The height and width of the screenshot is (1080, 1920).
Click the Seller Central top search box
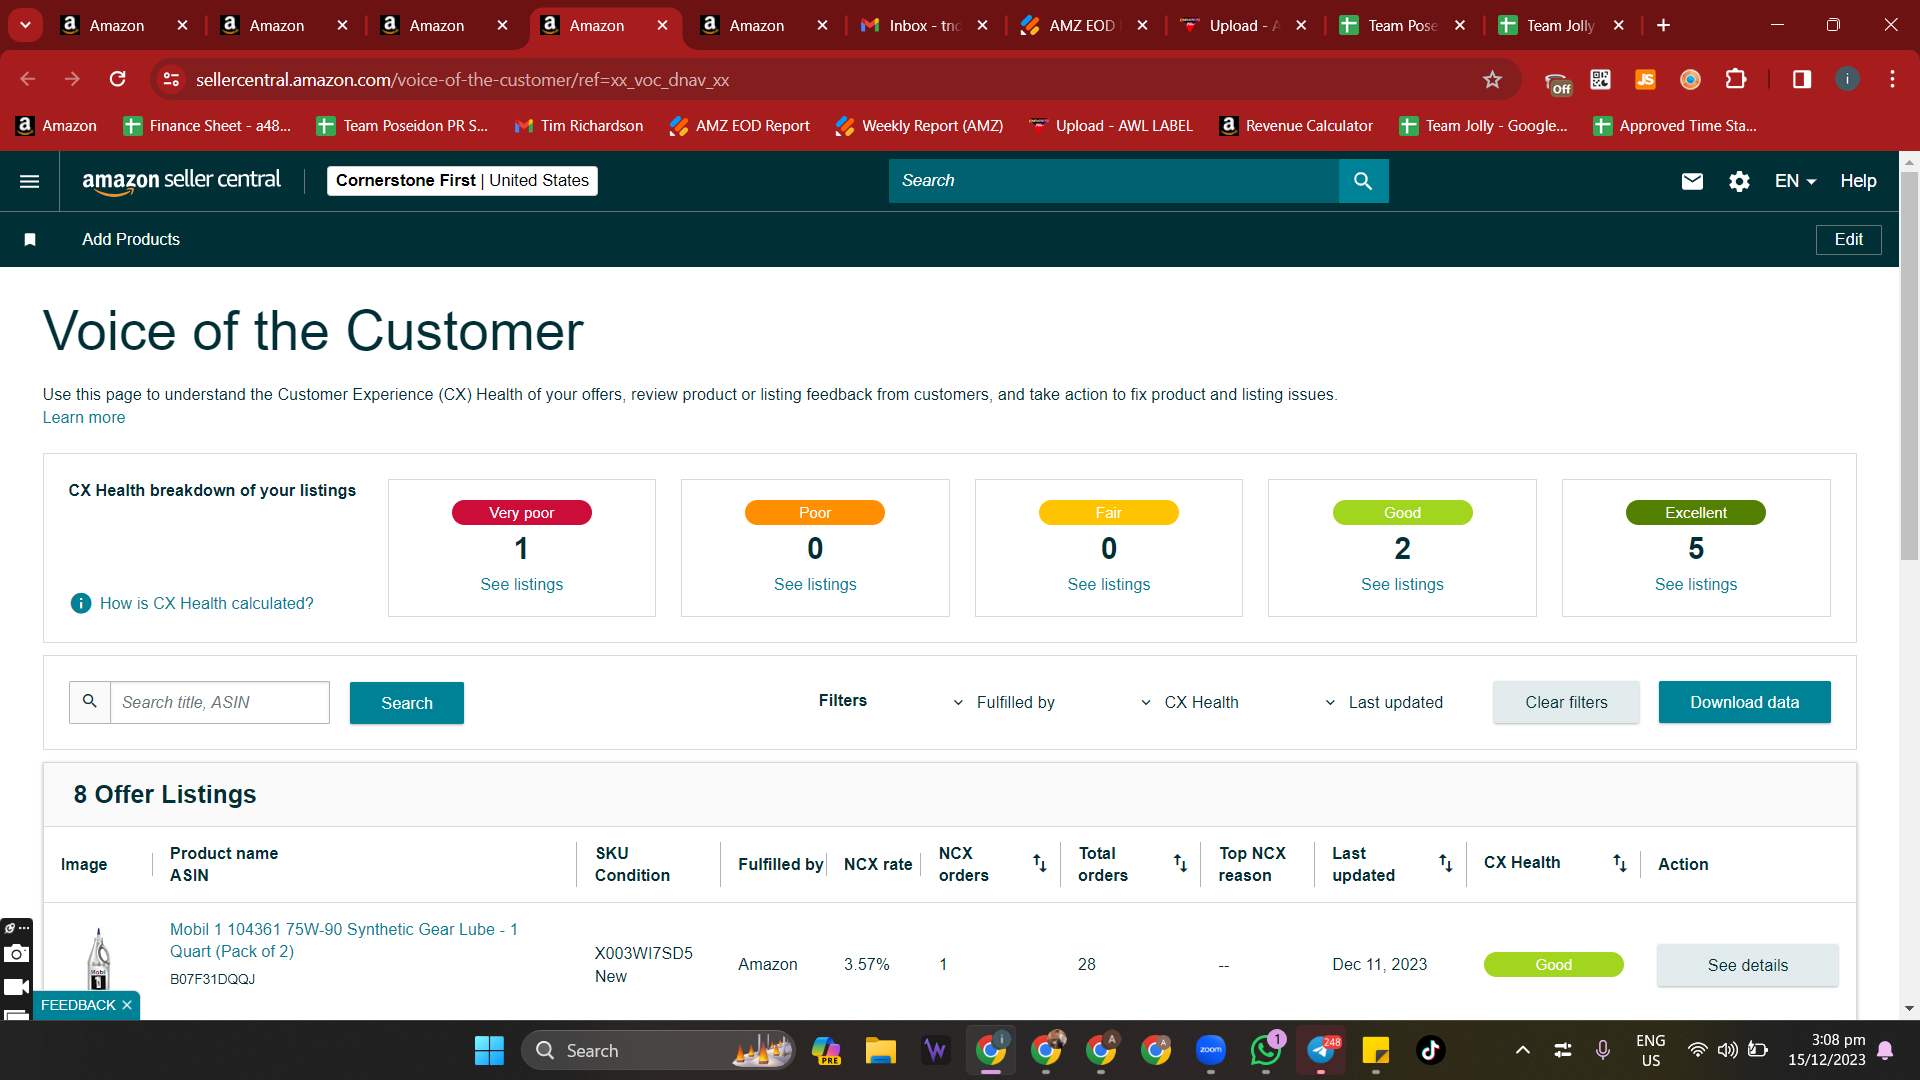tap(1114, 181)
